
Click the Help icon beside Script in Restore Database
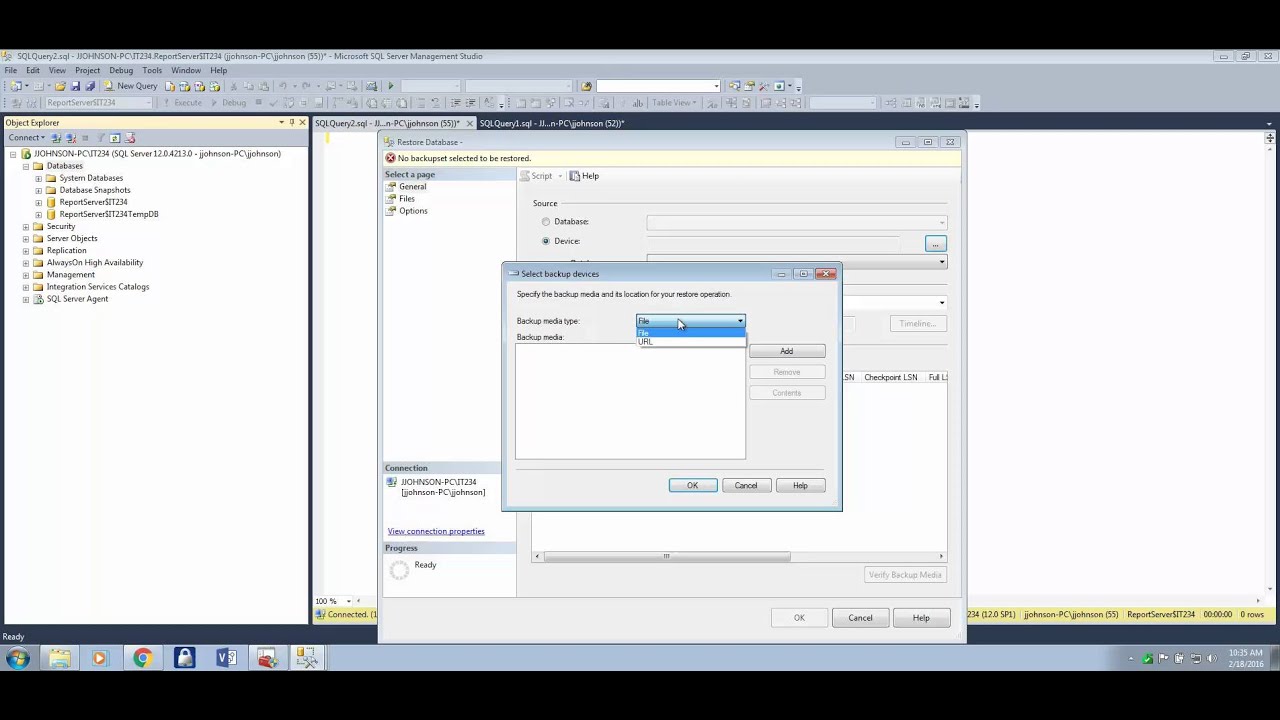575,176
